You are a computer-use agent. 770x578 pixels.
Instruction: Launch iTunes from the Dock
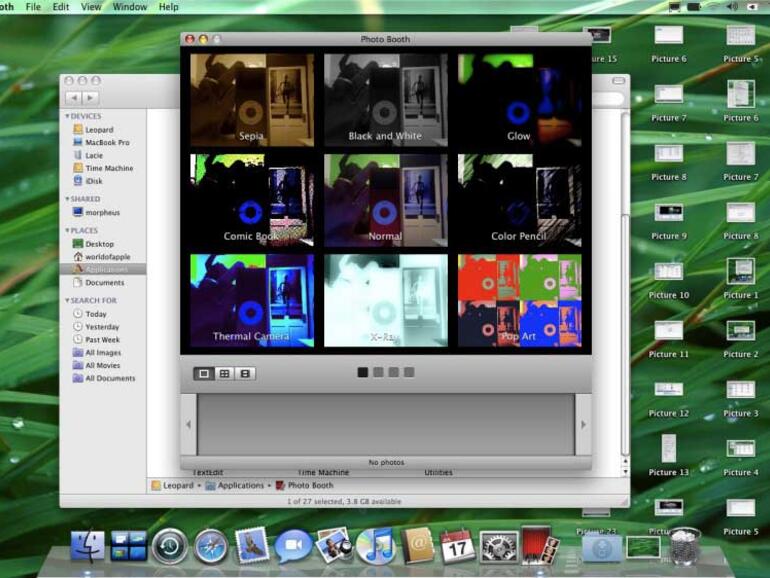click(x=375, y=545)
